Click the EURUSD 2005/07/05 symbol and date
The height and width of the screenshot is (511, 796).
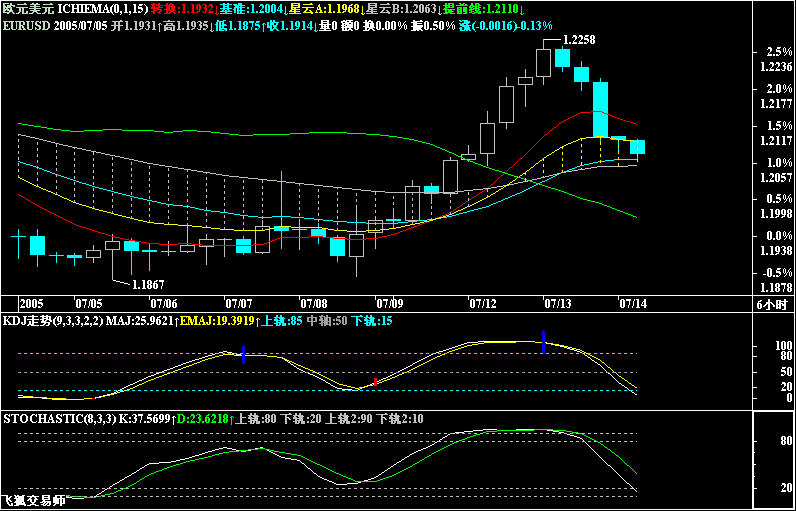pos(55,26)
